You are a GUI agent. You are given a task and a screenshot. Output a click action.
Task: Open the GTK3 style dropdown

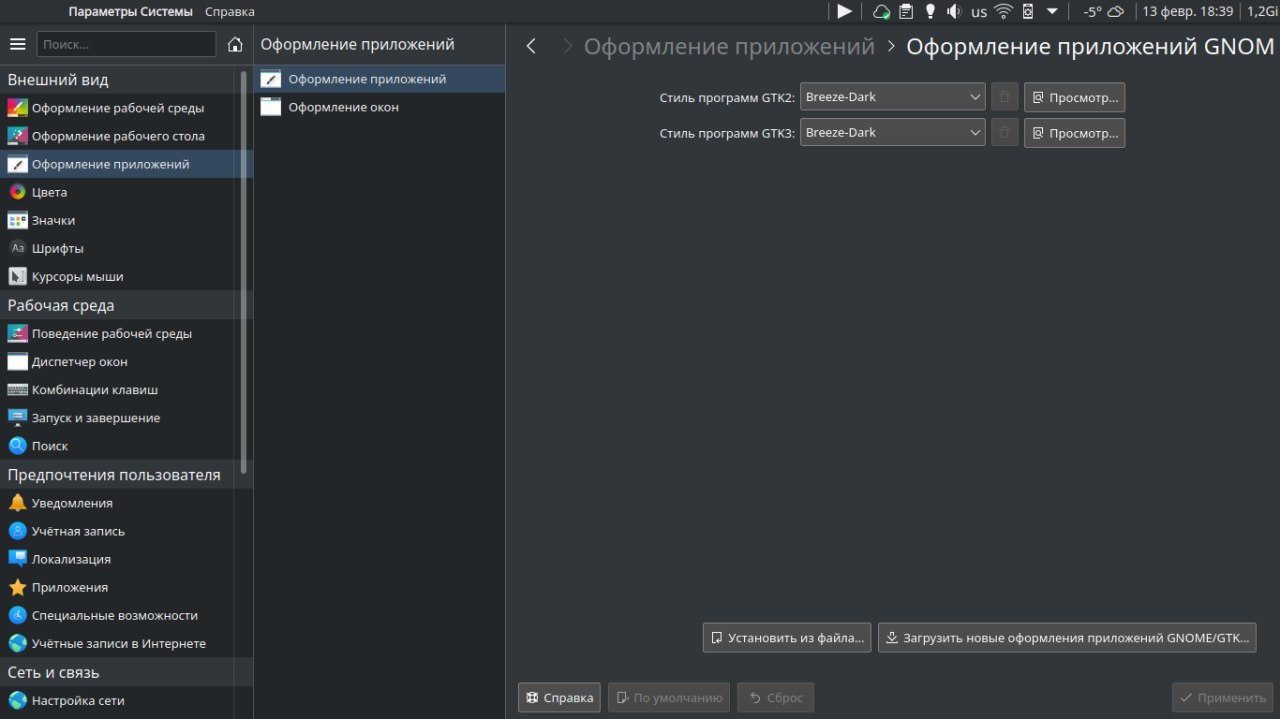892,132
